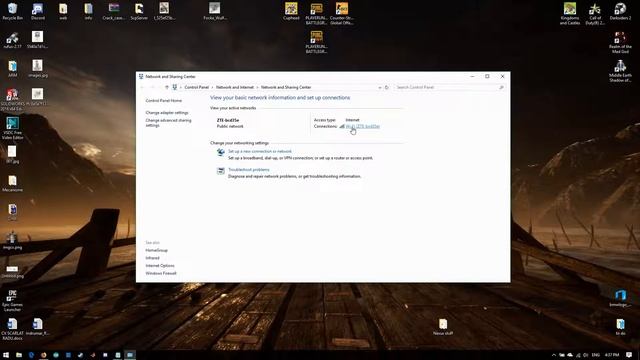Click the set up new connection icon
Image resolution: width=640 pixels, height=360 pixels.
pos(220,152)
